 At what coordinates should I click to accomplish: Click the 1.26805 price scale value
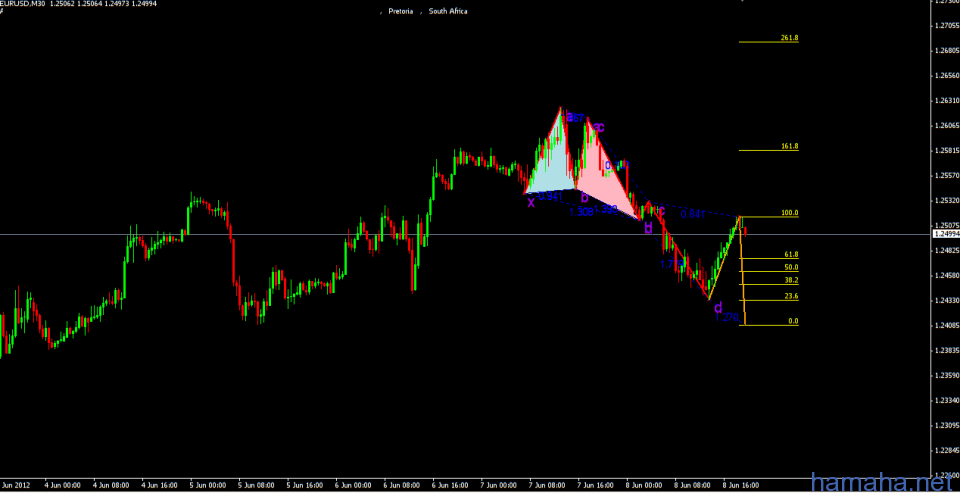[947, 50]
